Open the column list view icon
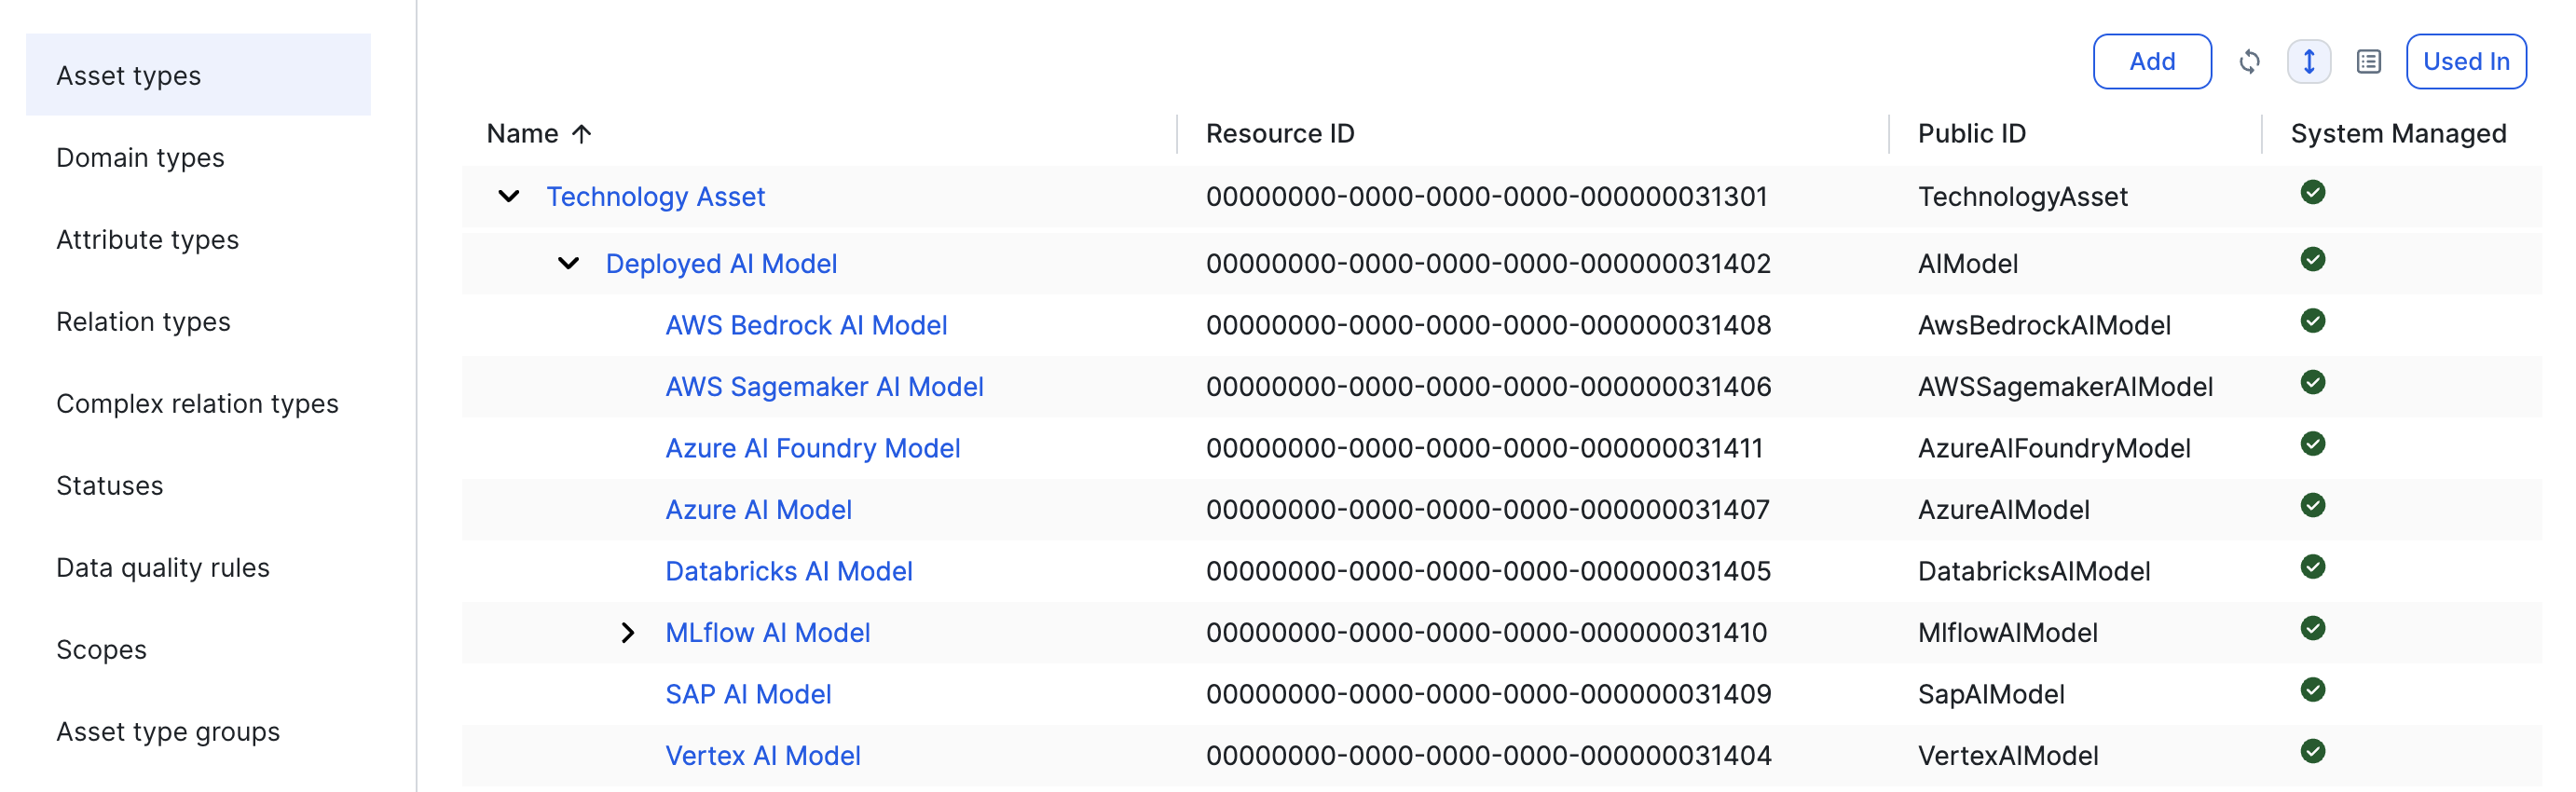2576x792 pixels. point(2368,62)
